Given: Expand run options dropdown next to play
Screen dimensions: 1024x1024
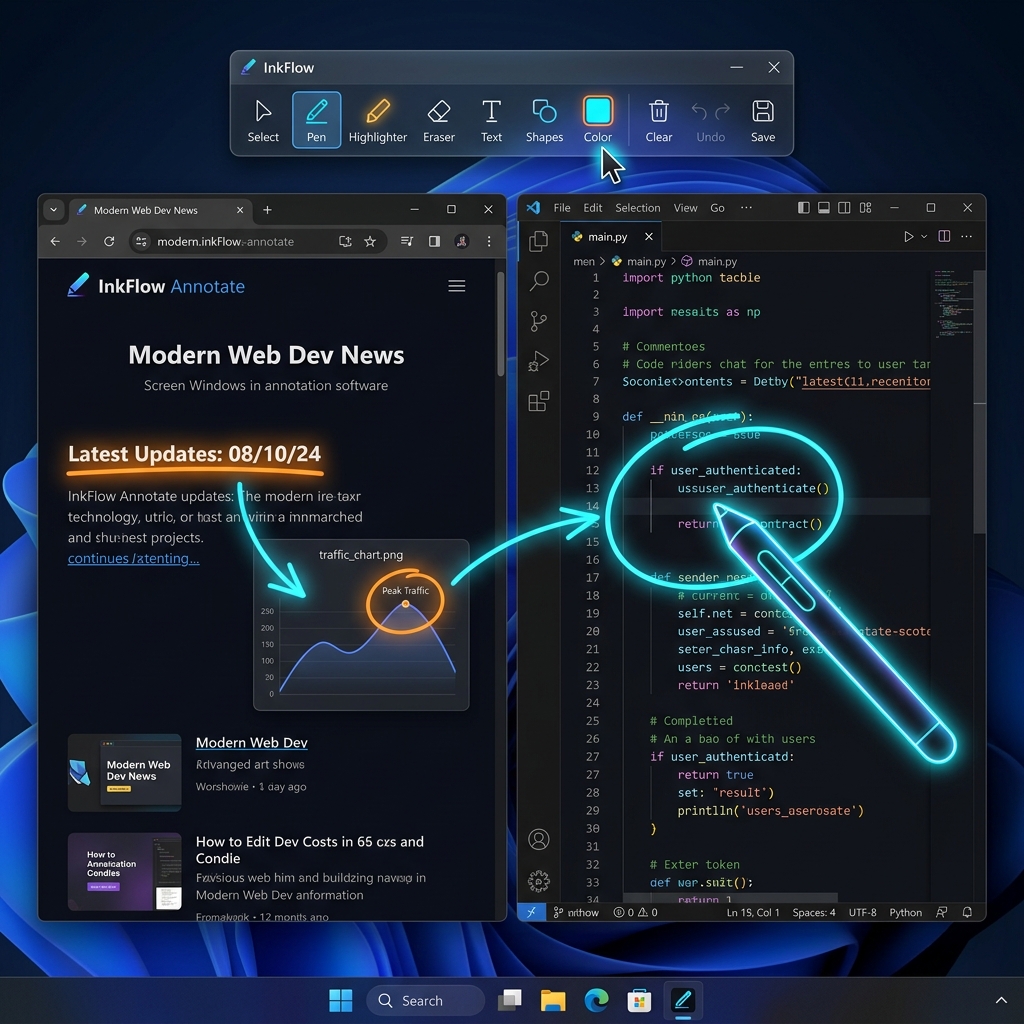Looking at the screenshot, I should tap(924, 236).
